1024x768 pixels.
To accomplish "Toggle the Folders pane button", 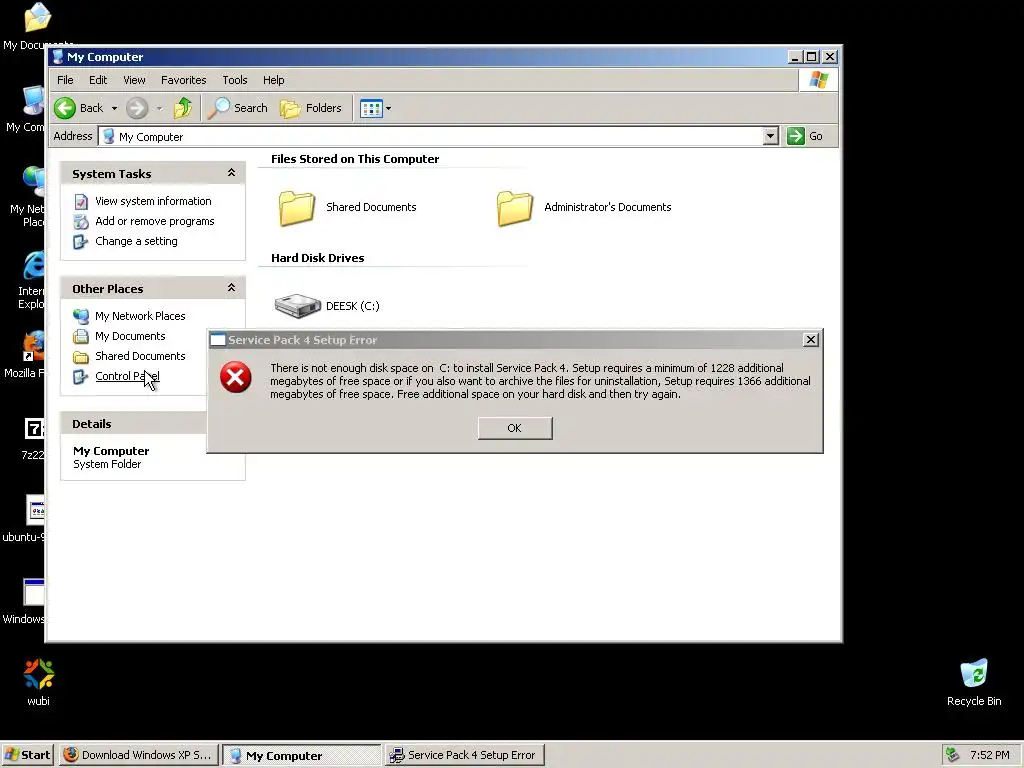I will point(311,108).
